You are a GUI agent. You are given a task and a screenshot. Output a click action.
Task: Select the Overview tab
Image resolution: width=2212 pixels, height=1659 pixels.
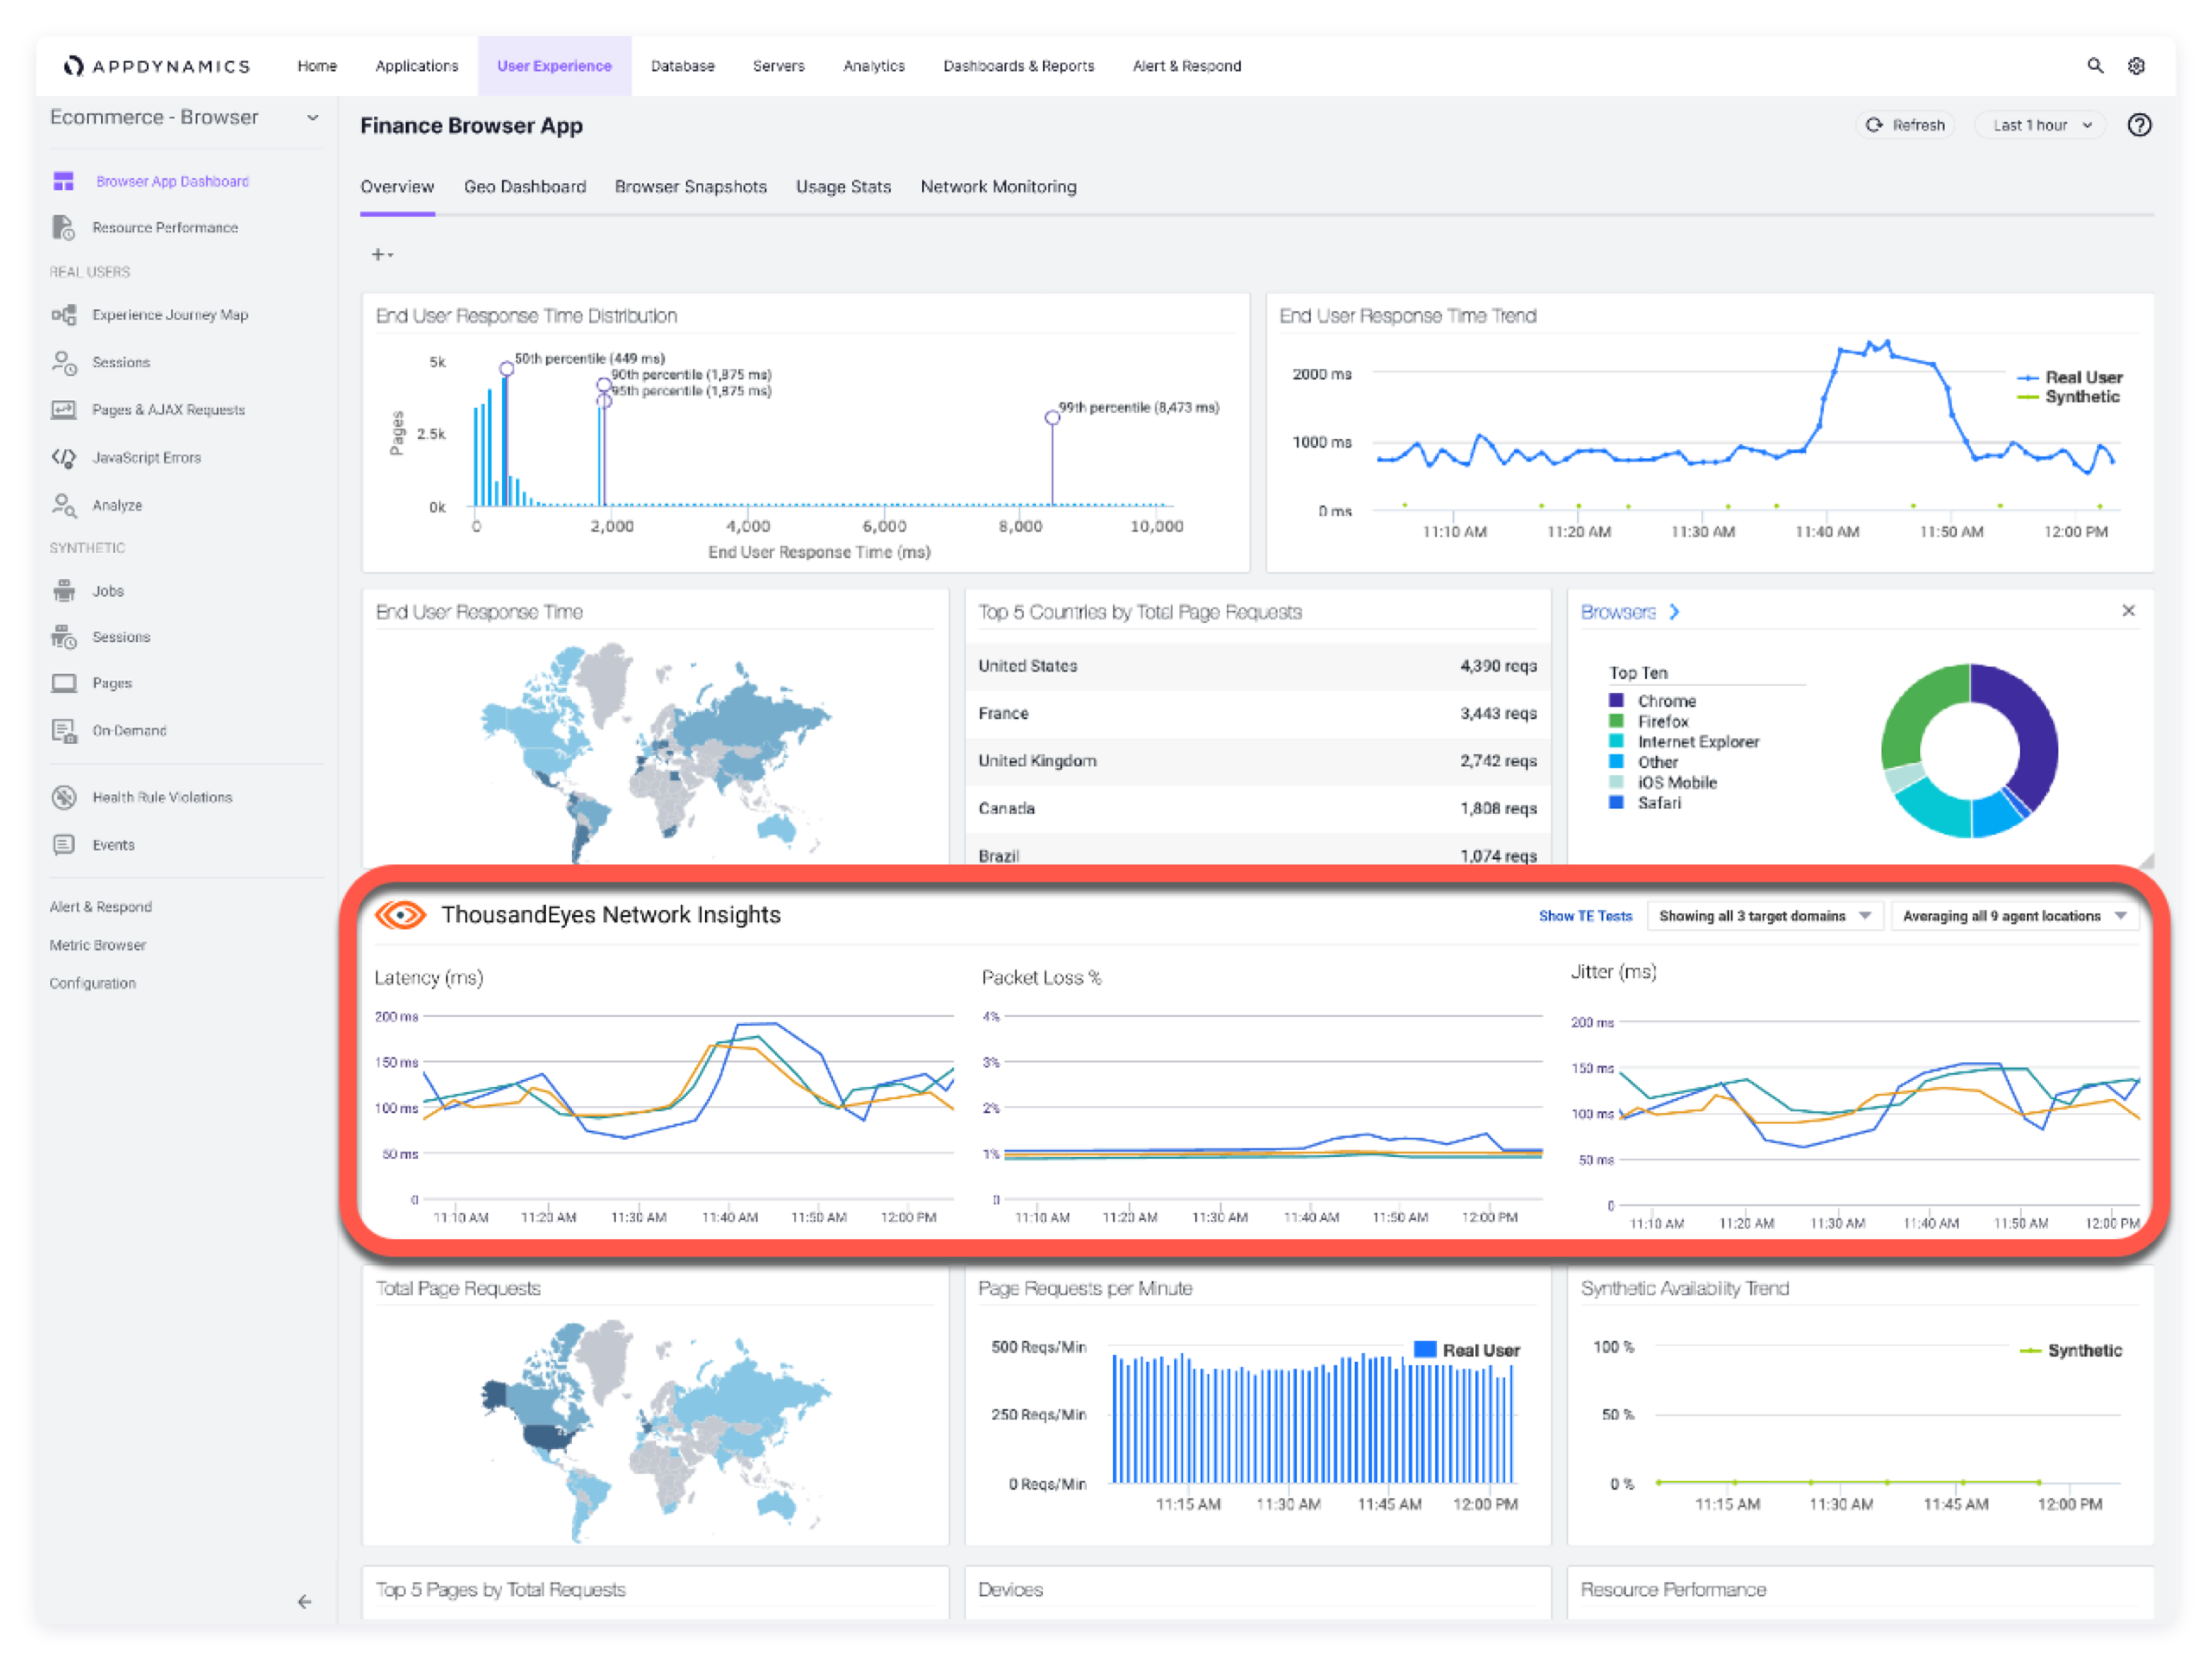pyautogui.click(x=397, y=187)
